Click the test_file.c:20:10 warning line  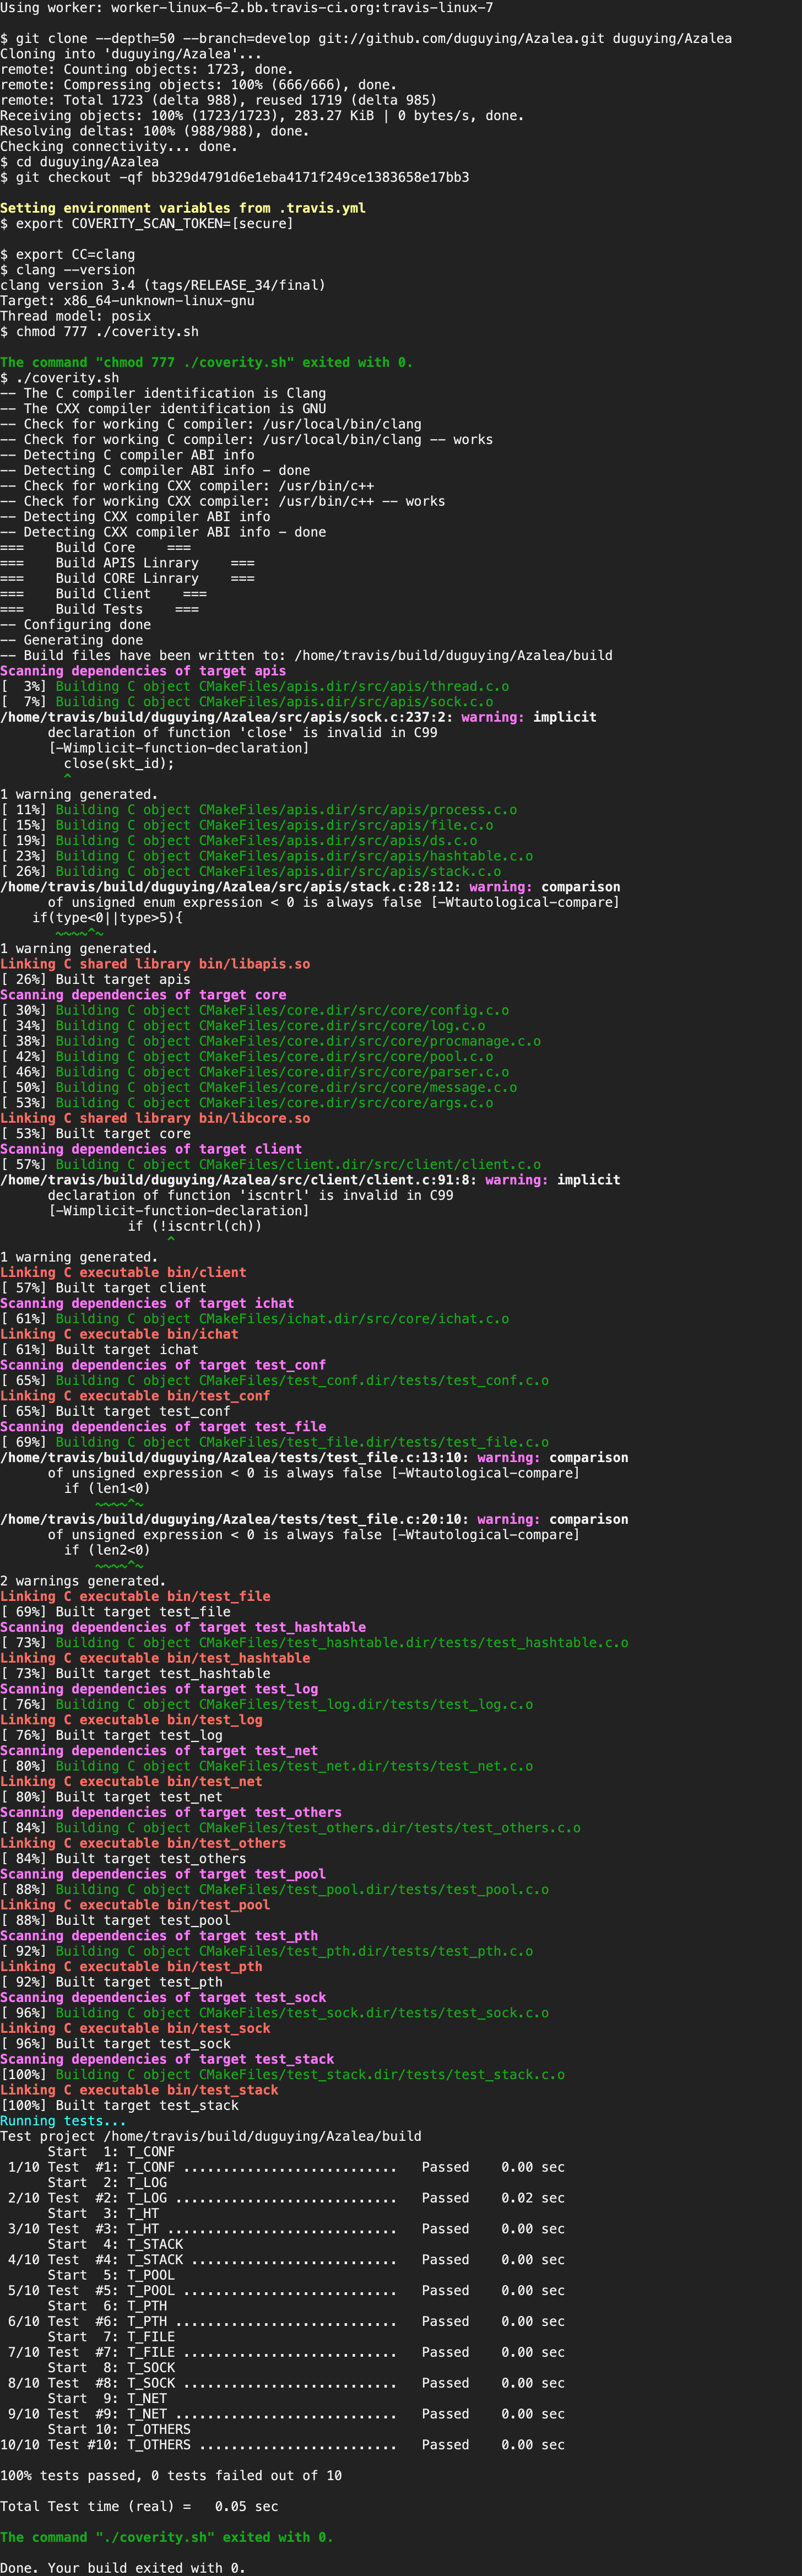click(x=315, y=1520)
